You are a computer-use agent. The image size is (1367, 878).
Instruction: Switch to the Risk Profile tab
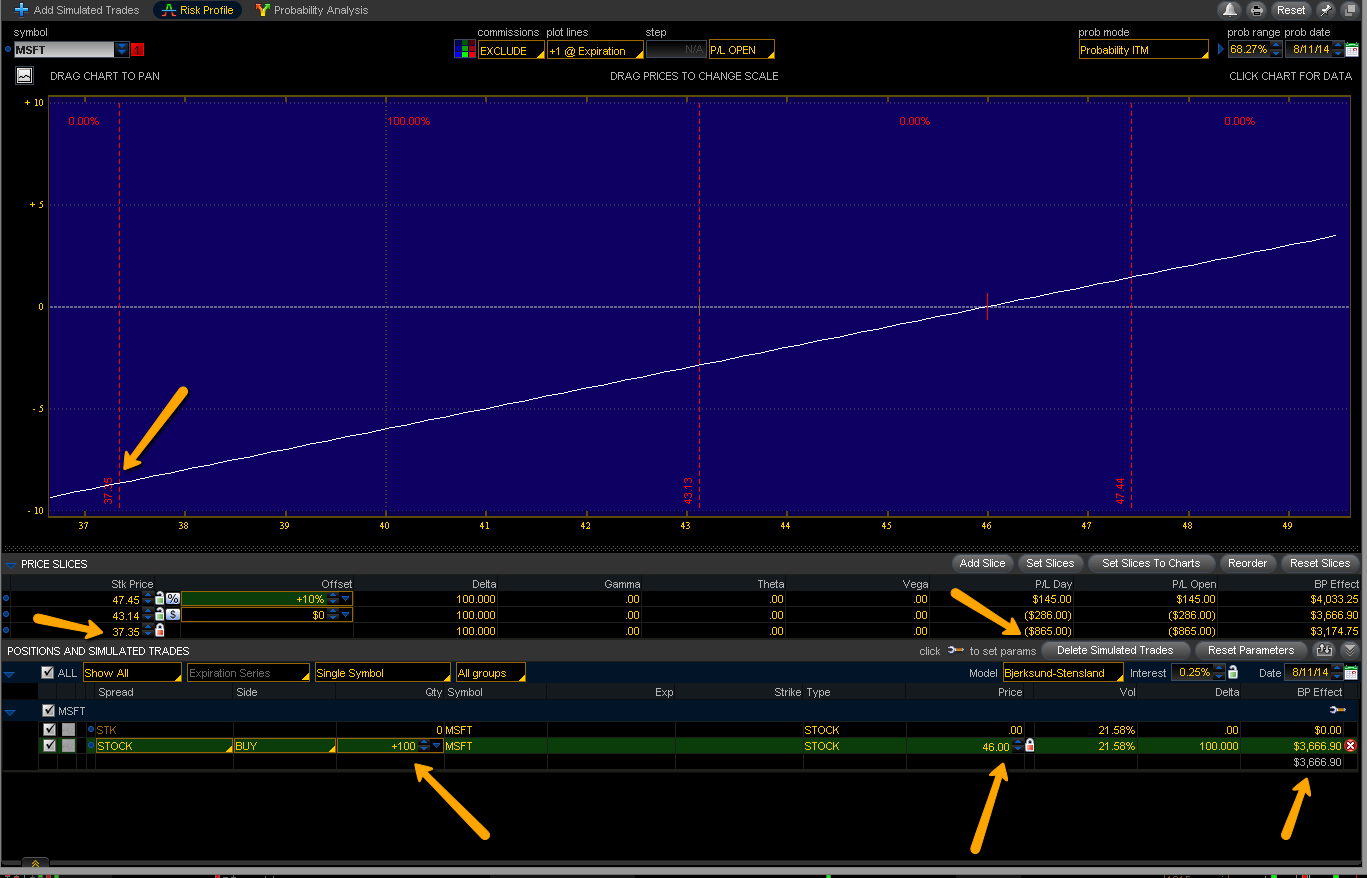click(197, 10)
